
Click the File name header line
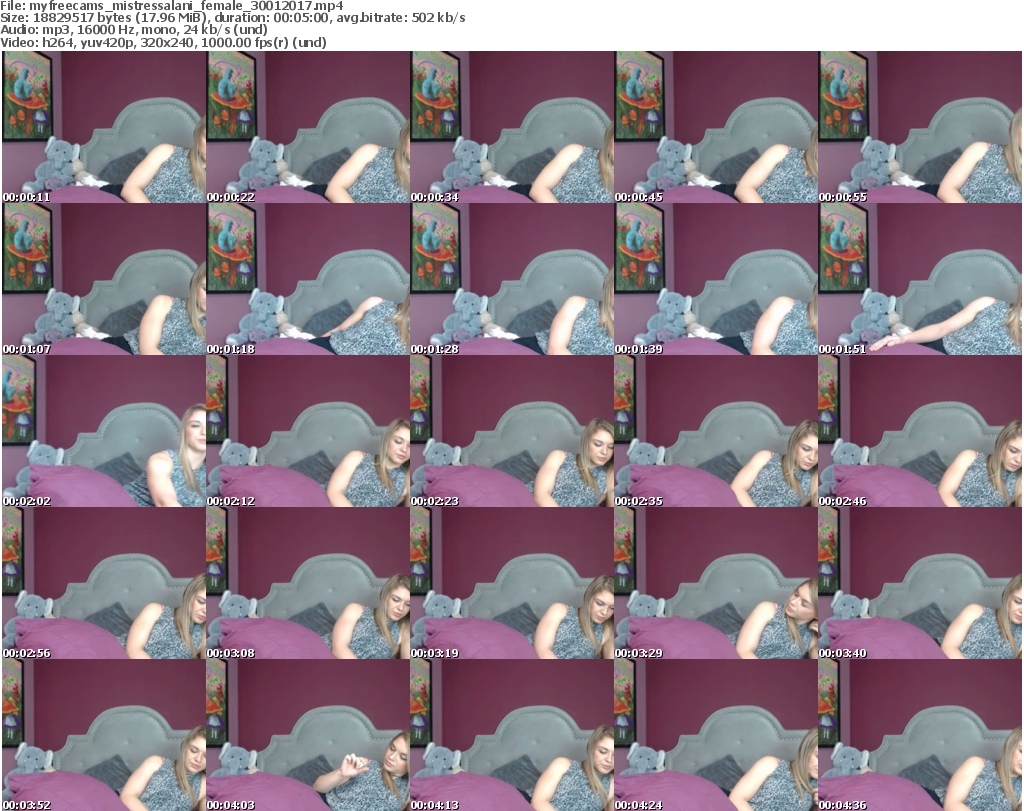click(x=172, y=6)
